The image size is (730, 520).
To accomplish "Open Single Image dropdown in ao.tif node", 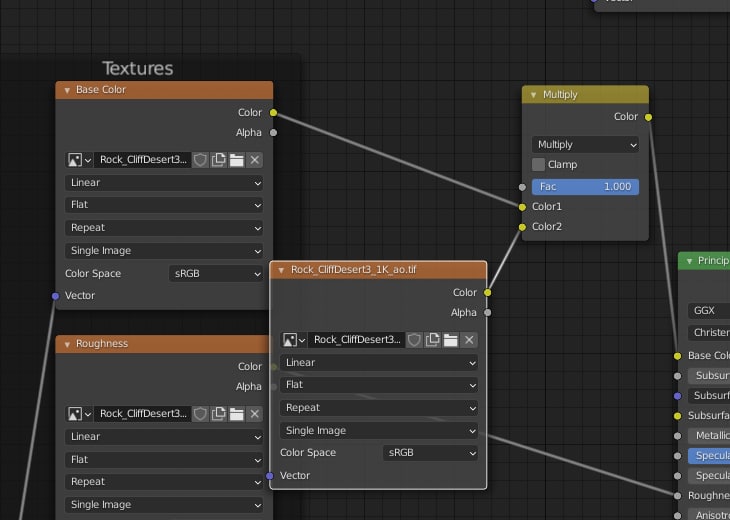I will [379, 431].
